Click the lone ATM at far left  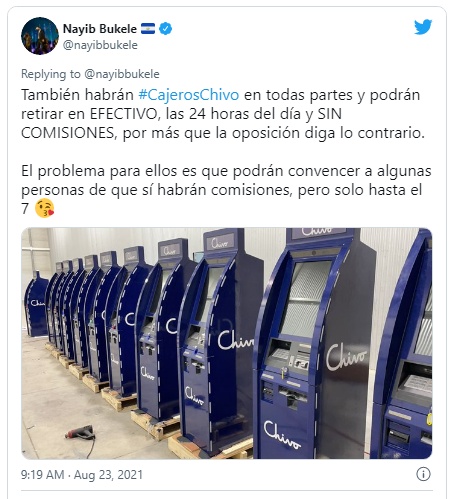[x=35, y=304]
